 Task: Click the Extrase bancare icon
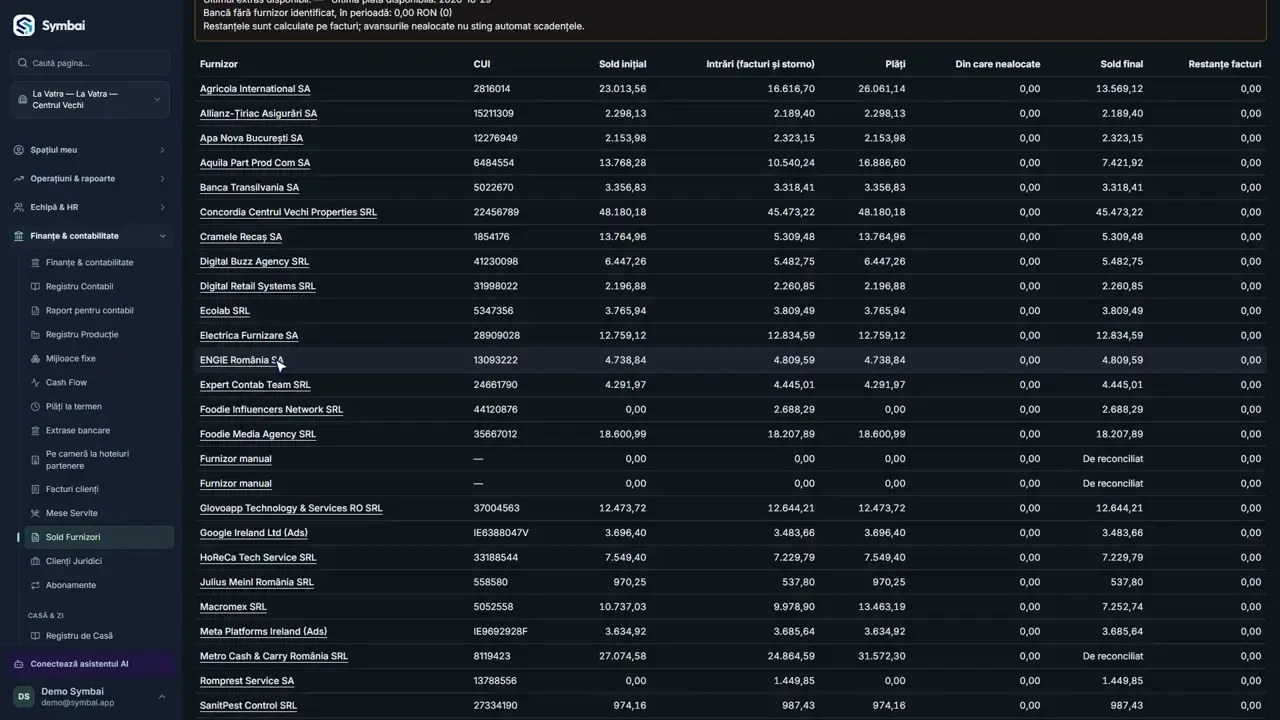coord(36,431)
